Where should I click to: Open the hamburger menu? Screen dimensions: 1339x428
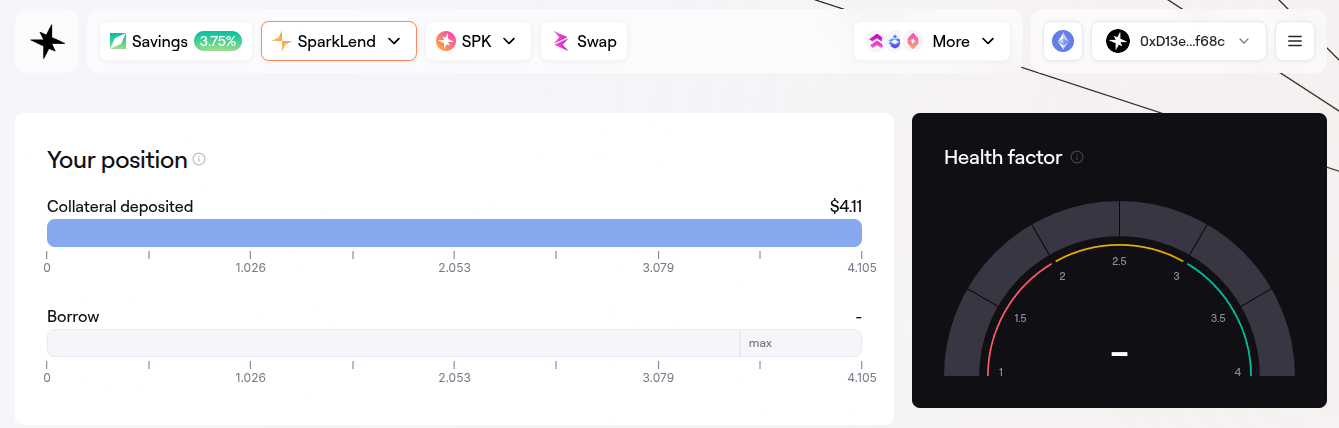click(1294, 41)
